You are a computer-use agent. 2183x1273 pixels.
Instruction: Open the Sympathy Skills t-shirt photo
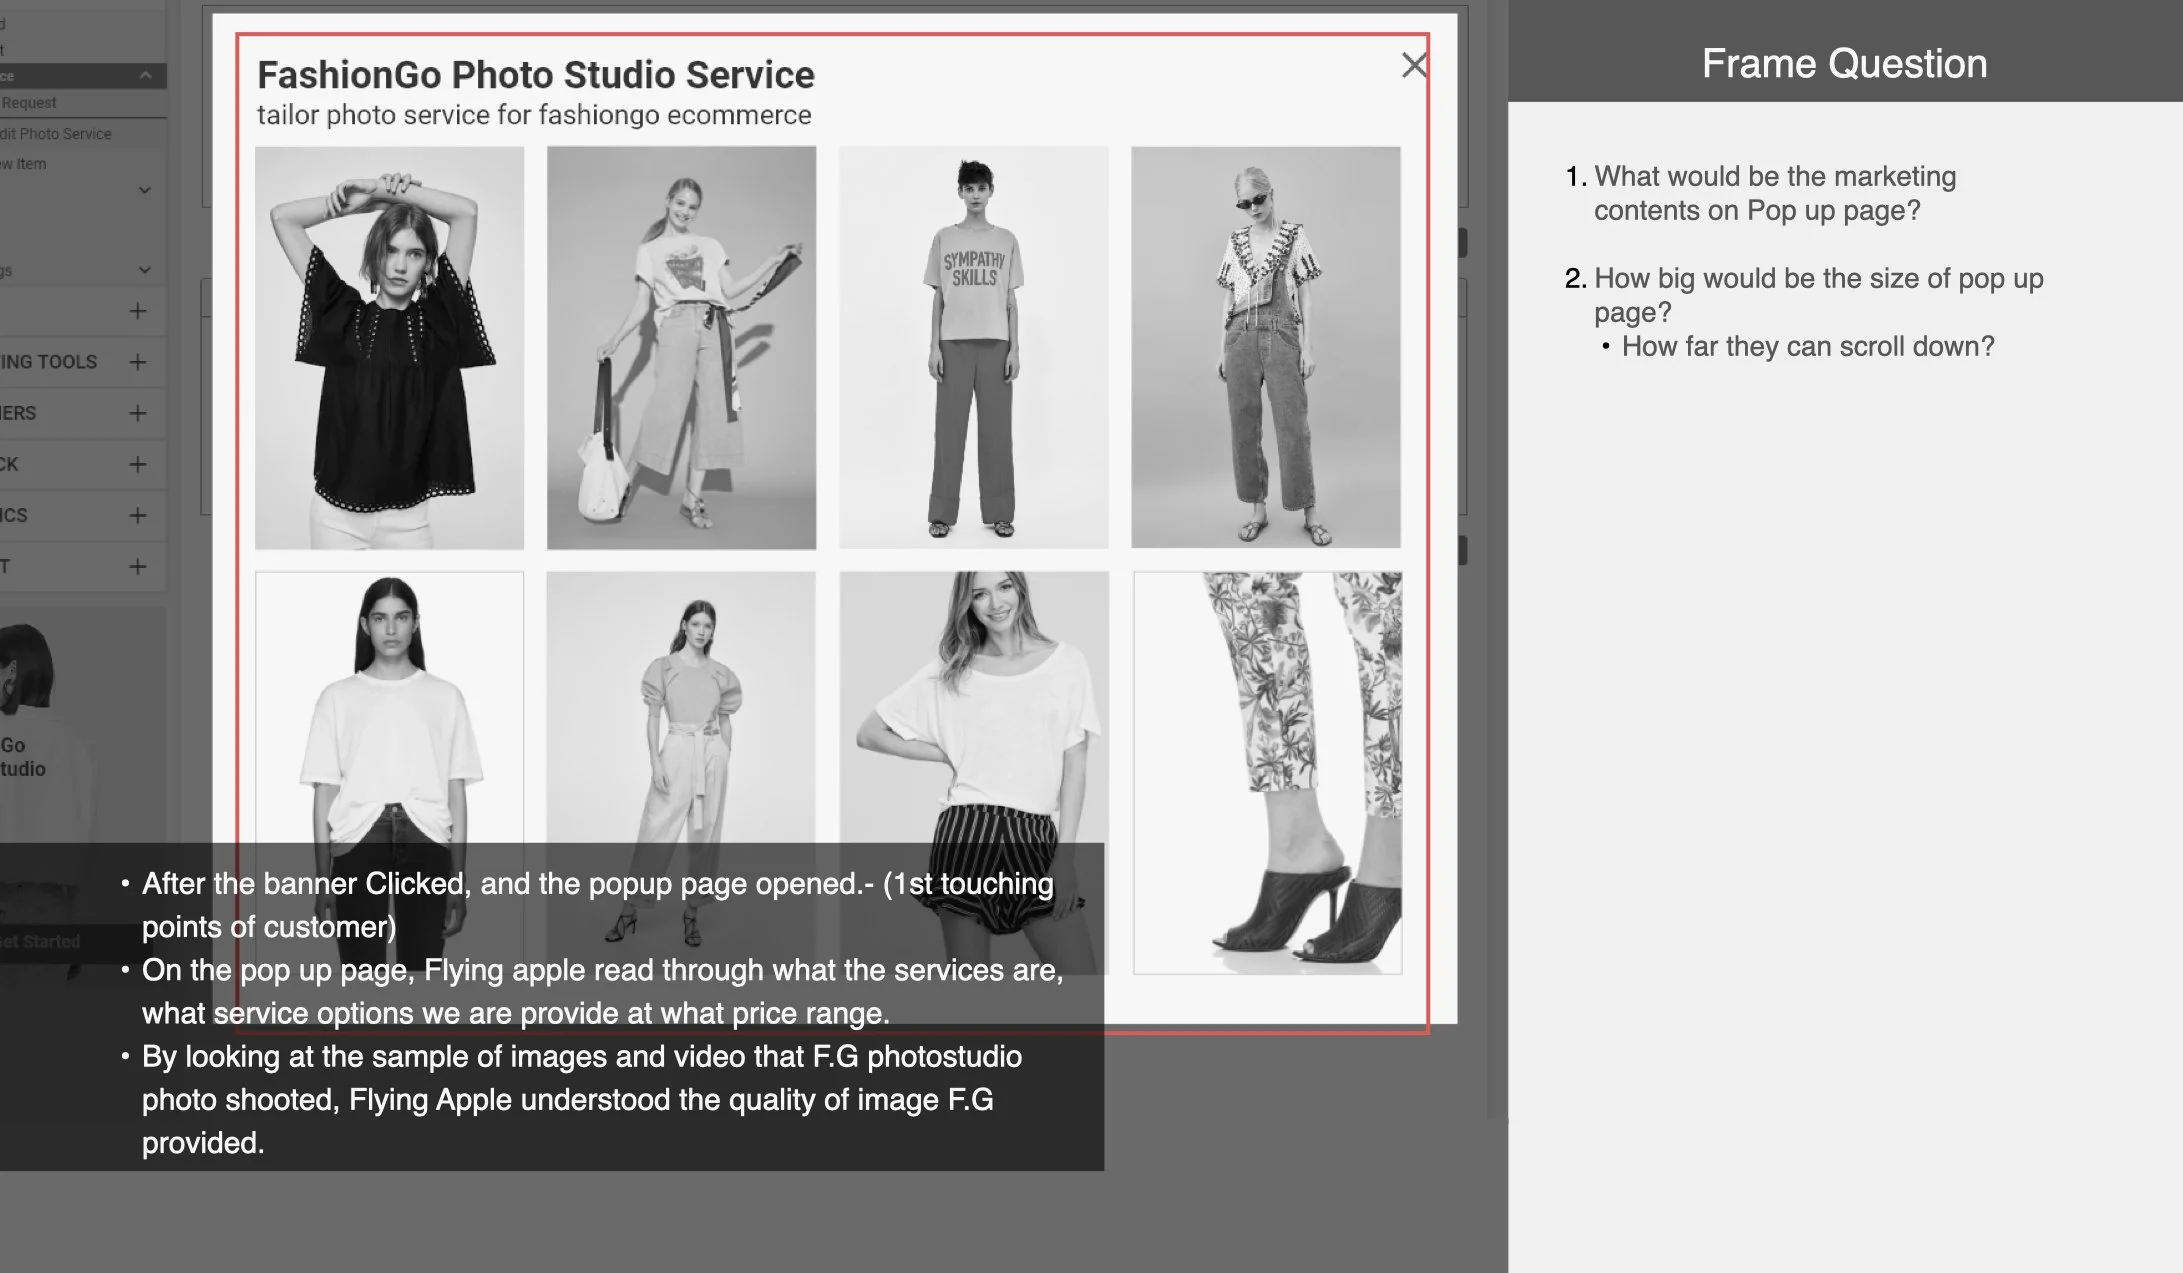tap(973, 347)
